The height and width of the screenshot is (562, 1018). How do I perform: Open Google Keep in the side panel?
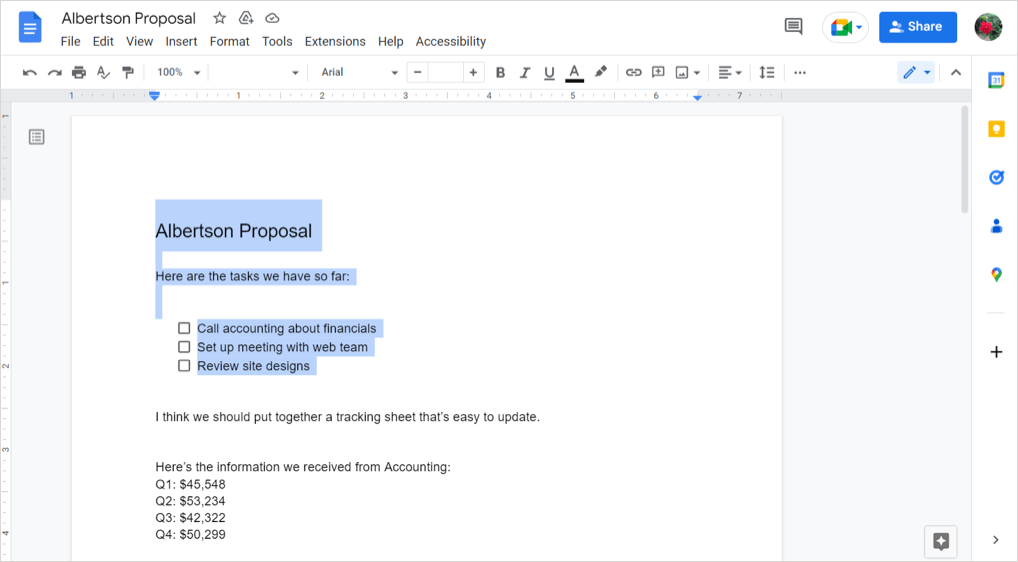(996, 129)
